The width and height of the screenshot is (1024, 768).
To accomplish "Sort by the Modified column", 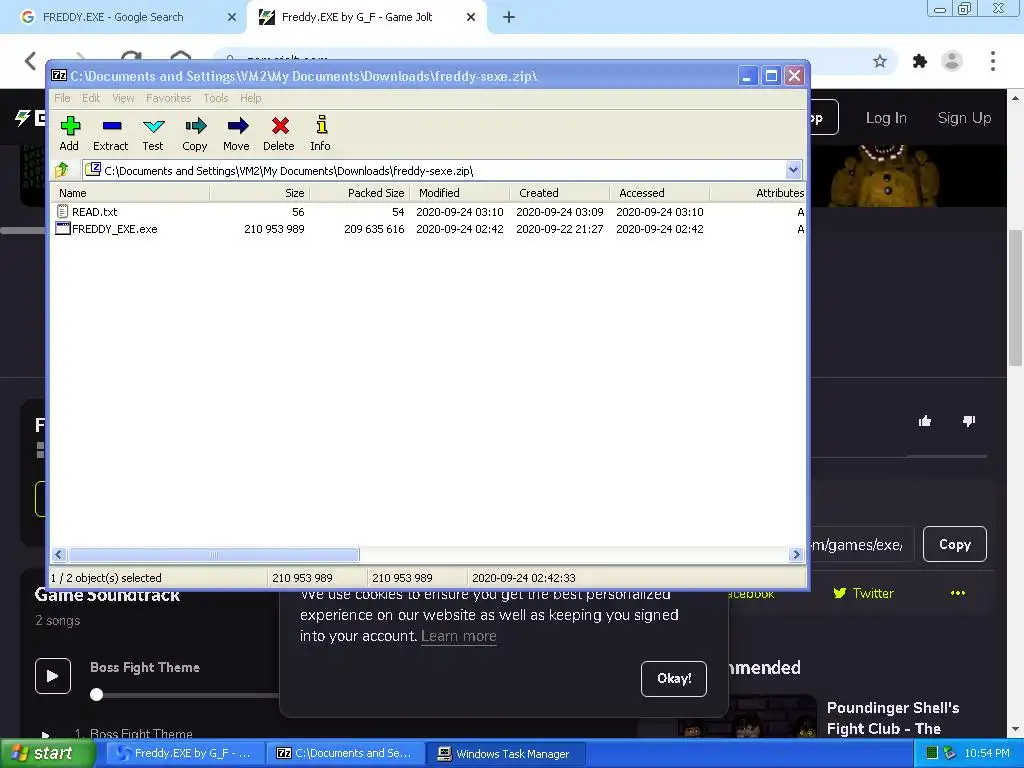I will (x=460, y=193).
